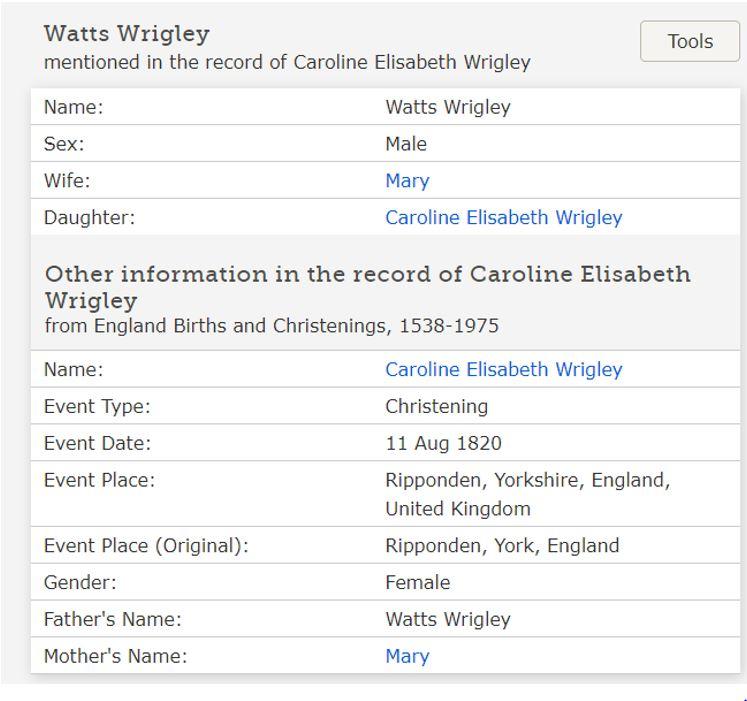Select the 'Ripponden, York, England' original place
Viewport: 747px width, 701px height.
pos(502,546)
